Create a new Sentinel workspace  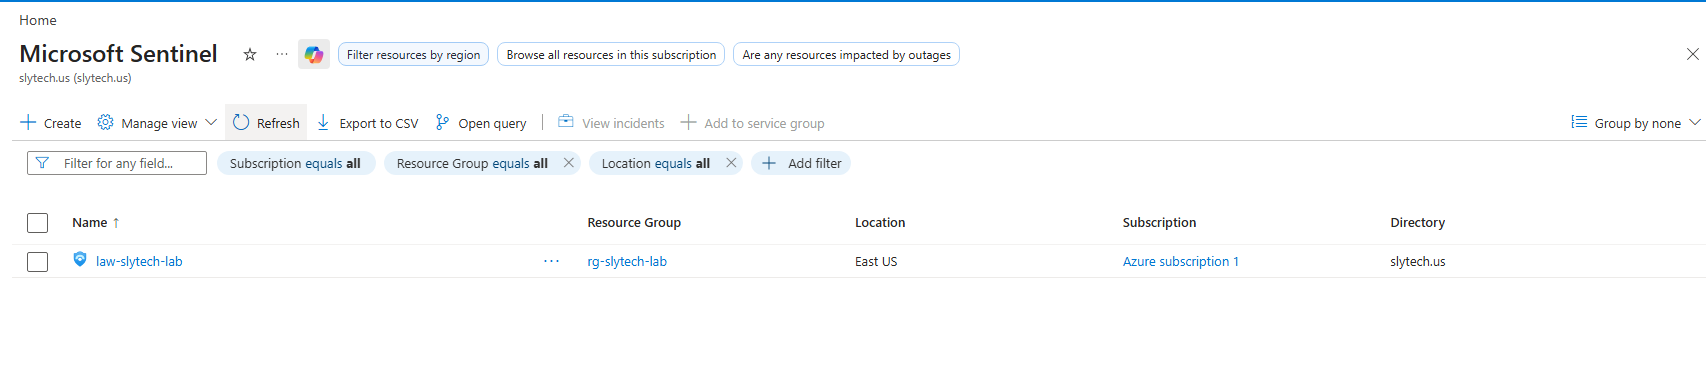point(51,123)
